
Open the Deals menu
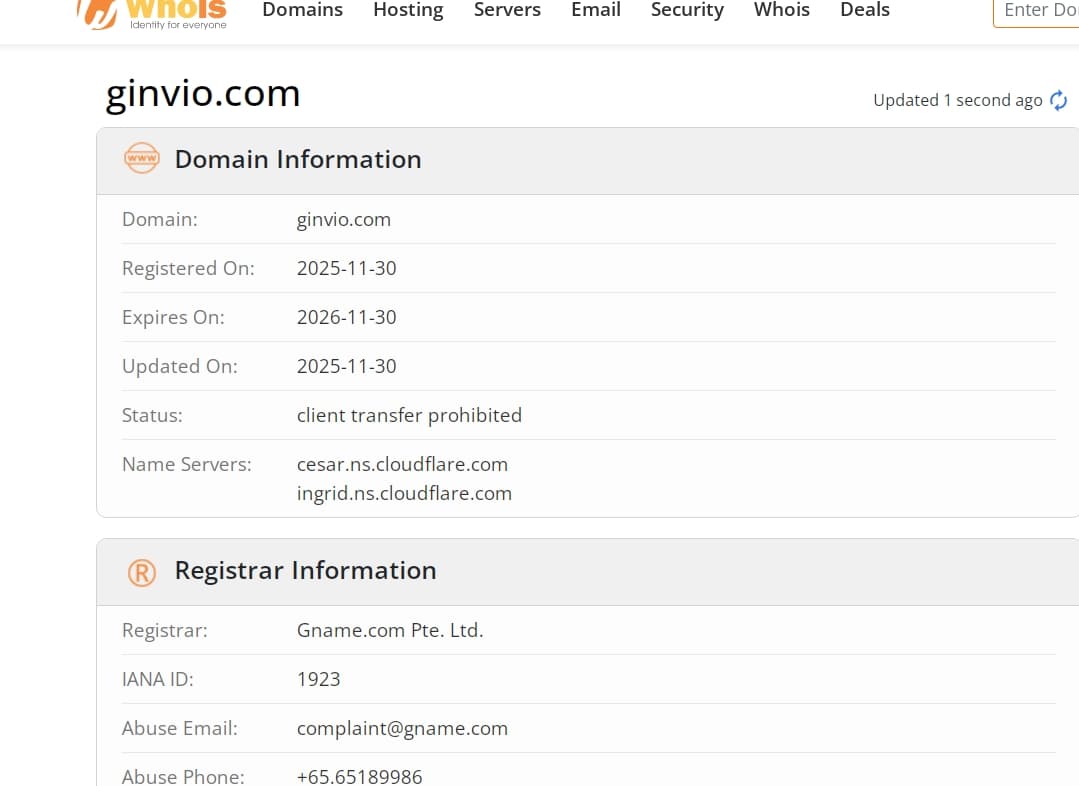[x=865, y=10]
